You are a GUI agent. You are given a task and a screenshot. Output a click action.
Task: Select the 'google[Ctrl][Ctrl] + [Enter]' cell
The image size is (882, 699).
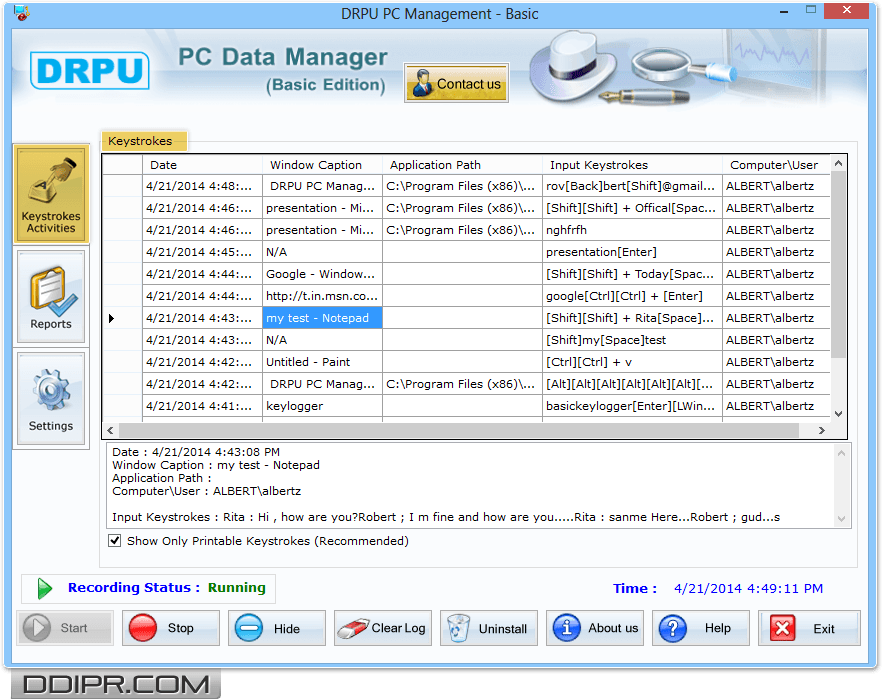(x=632, y=296)
